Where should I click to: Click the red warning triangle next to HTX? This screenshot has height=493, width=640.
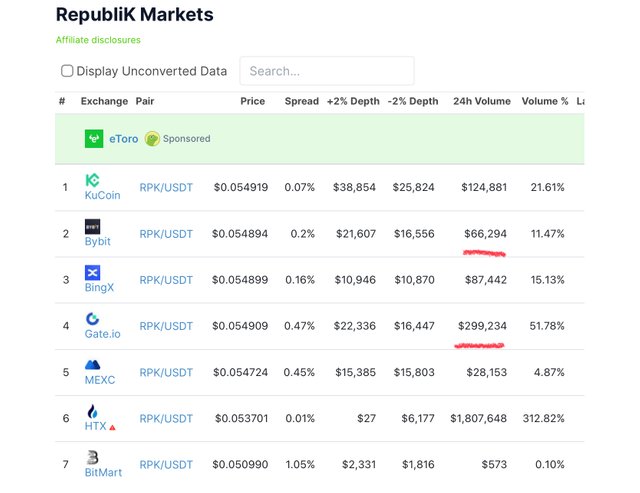[x=112, y=427]
